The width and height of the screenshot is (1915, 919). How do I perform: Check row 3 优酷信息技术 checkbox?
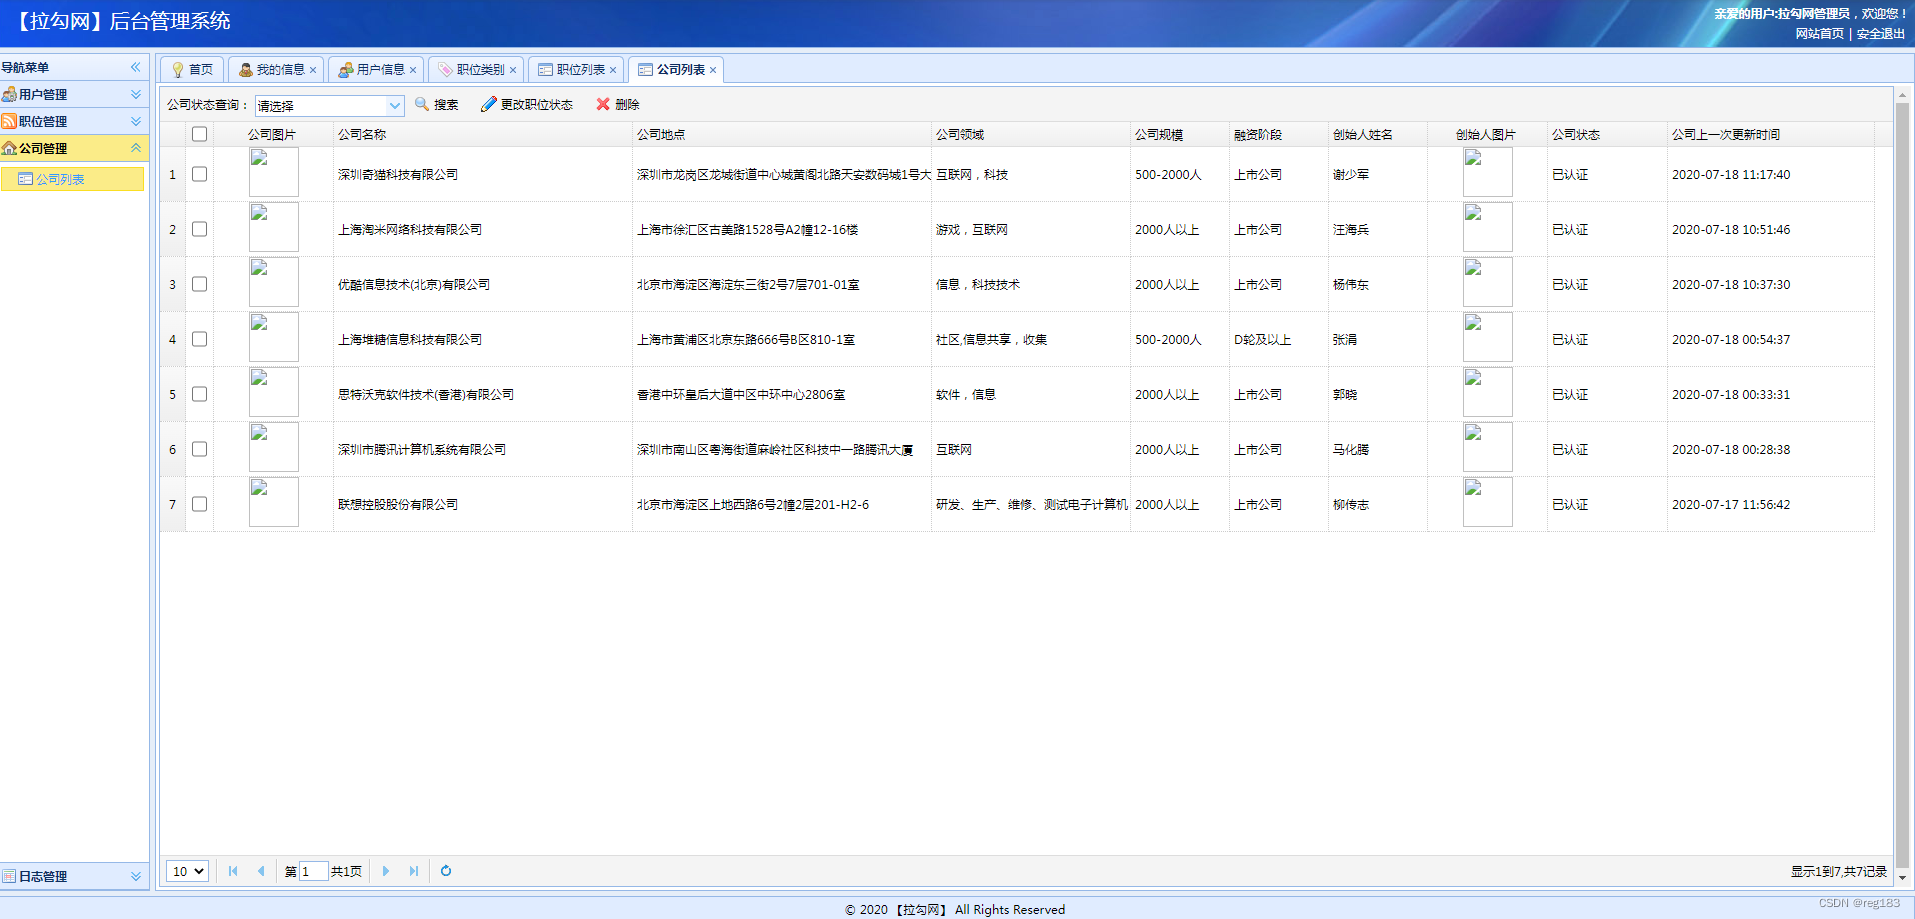(x=200, y=284)
